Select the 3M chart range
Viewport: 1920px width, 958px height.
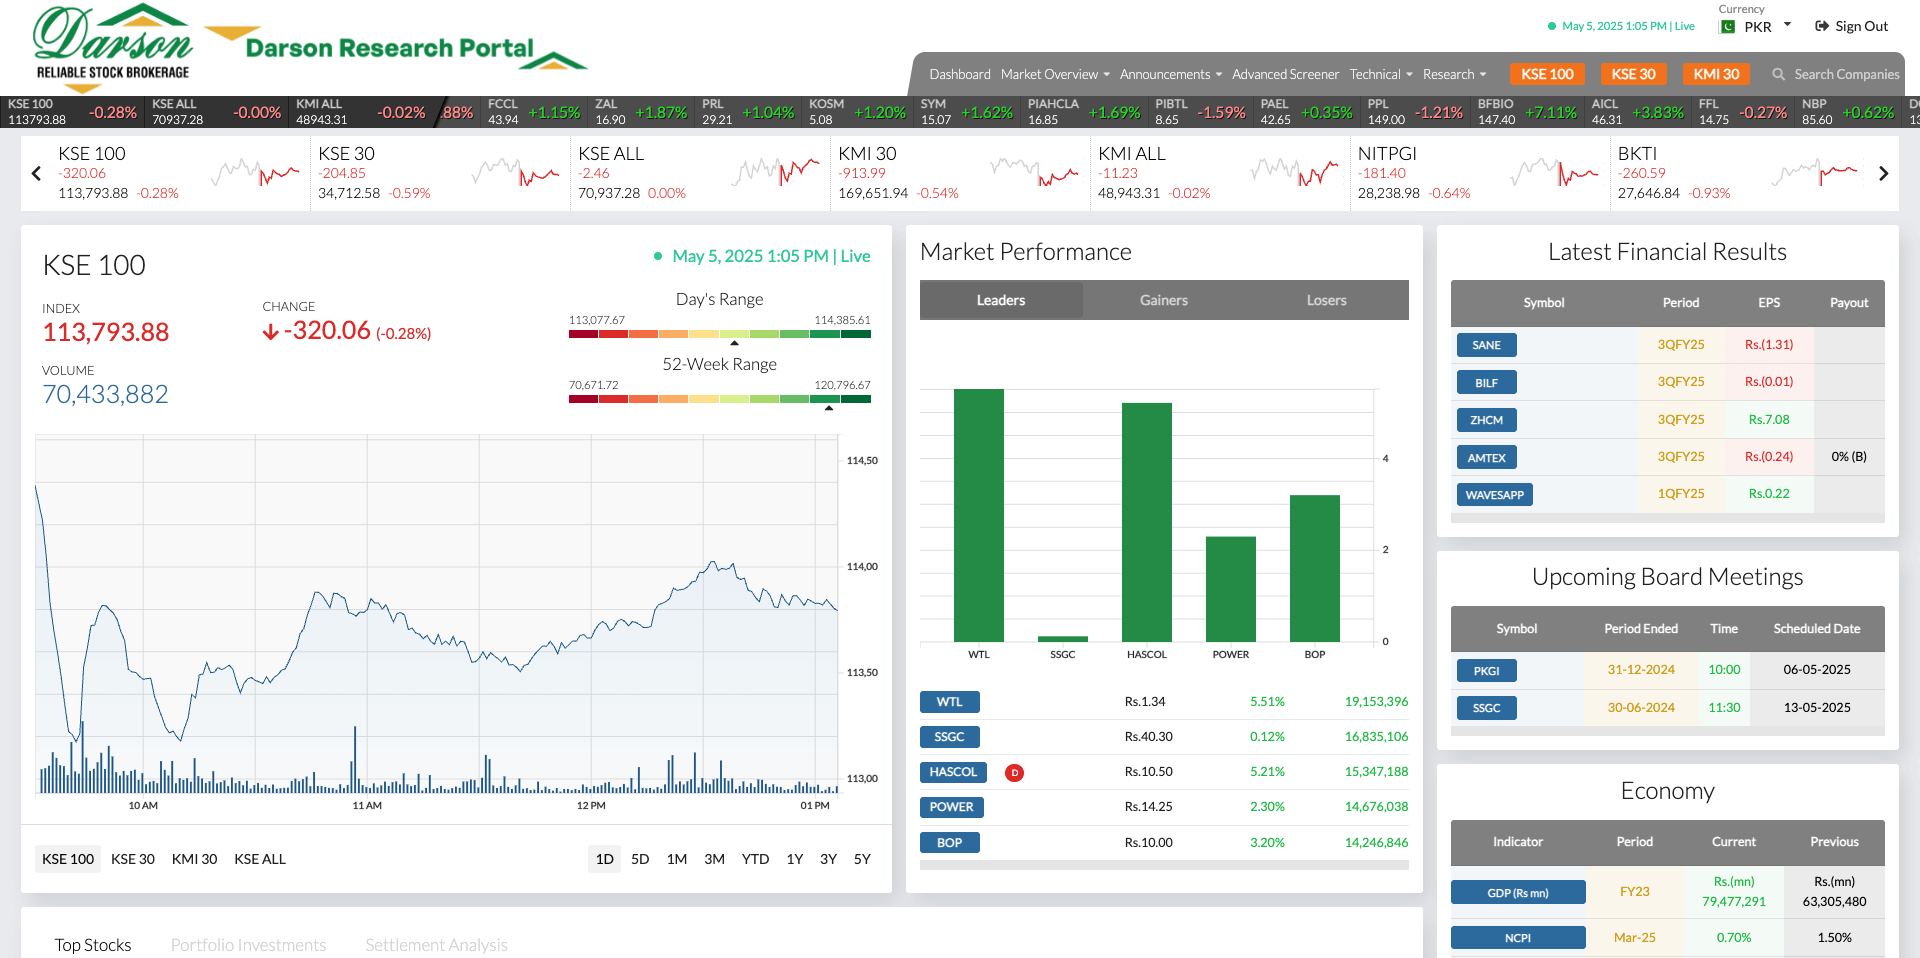click(x=714, y=859)
